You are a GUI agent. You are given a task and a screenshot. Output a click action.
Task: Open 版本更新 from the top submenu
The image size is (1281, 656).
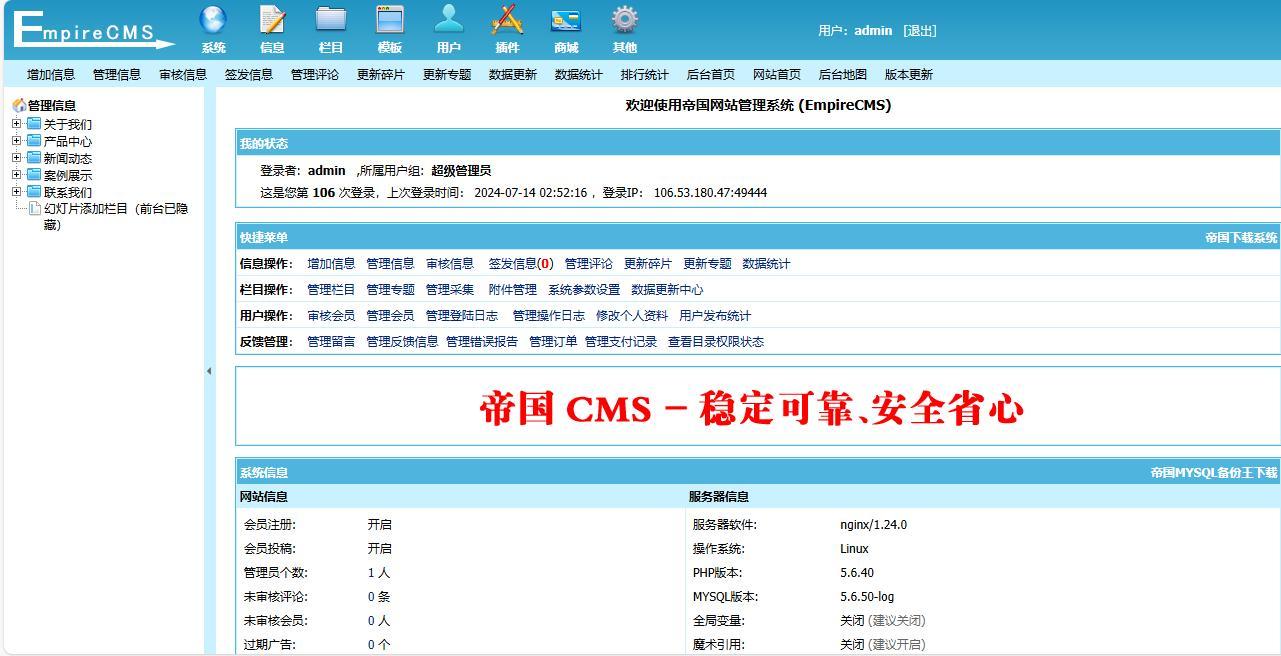click(x=909, y=75)
